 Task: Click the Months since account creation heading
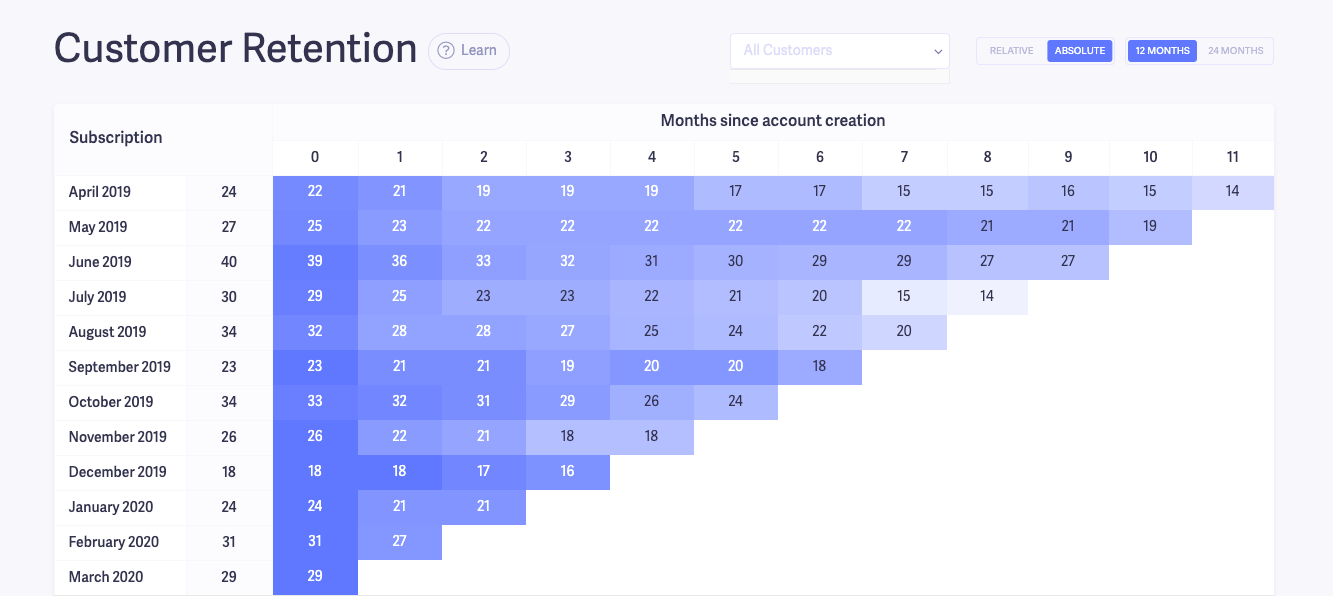pyautogui.click(x=773, y=119)
